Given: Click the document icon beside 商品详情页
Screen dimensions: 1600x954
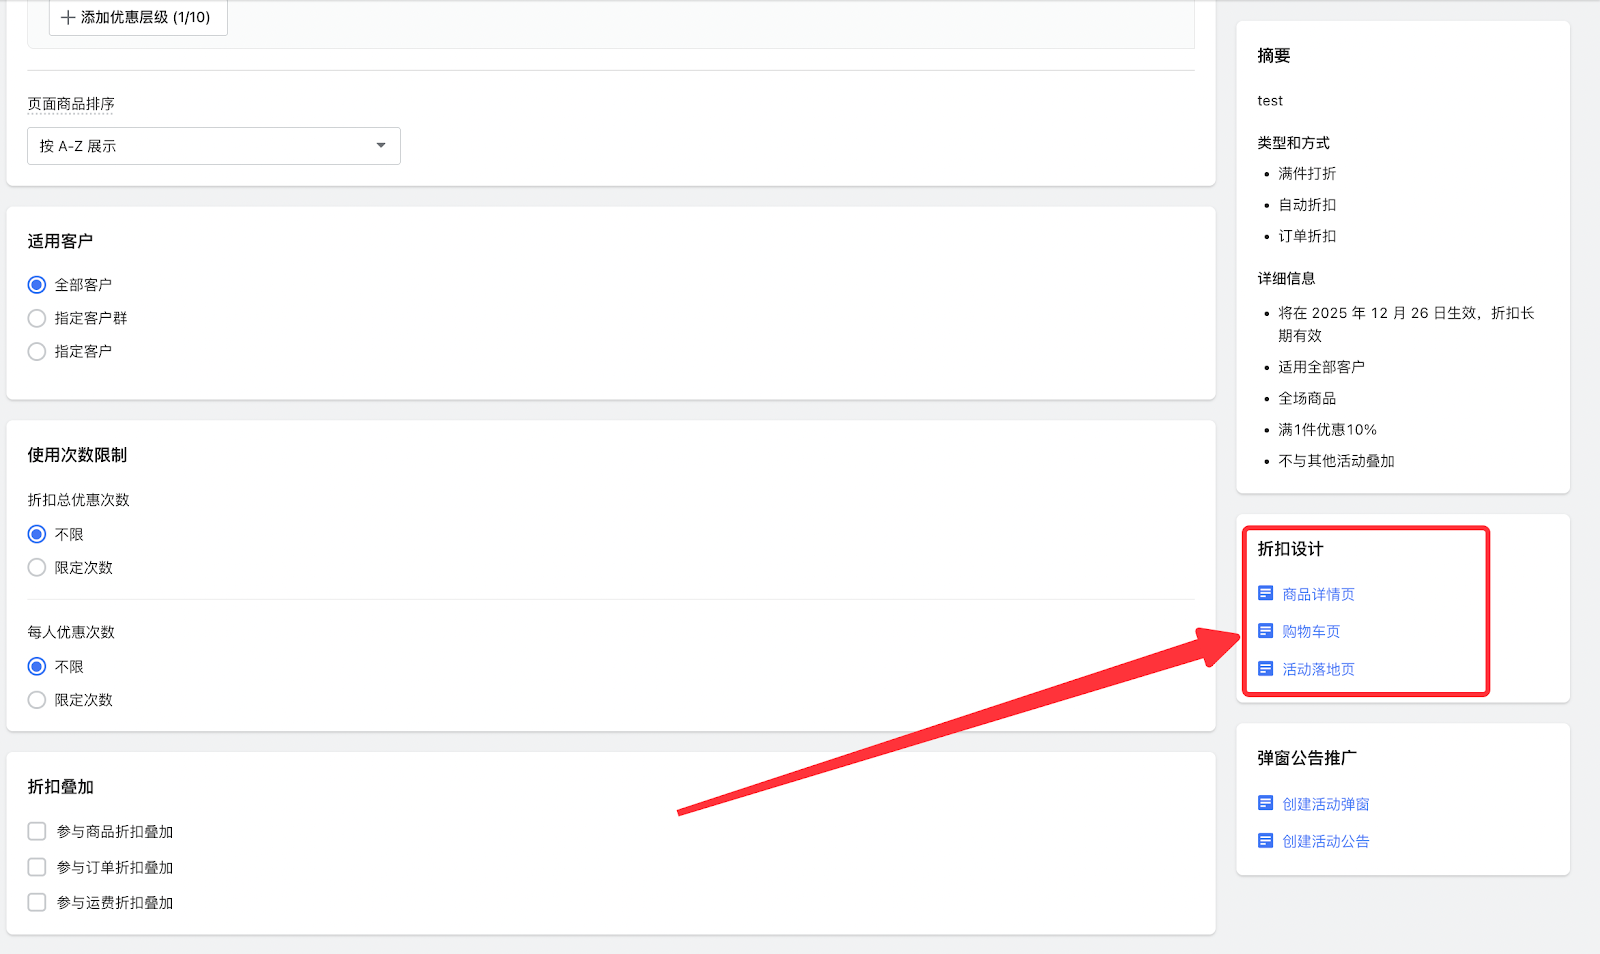Looking at the screenshot, I should coord(1265,594).
